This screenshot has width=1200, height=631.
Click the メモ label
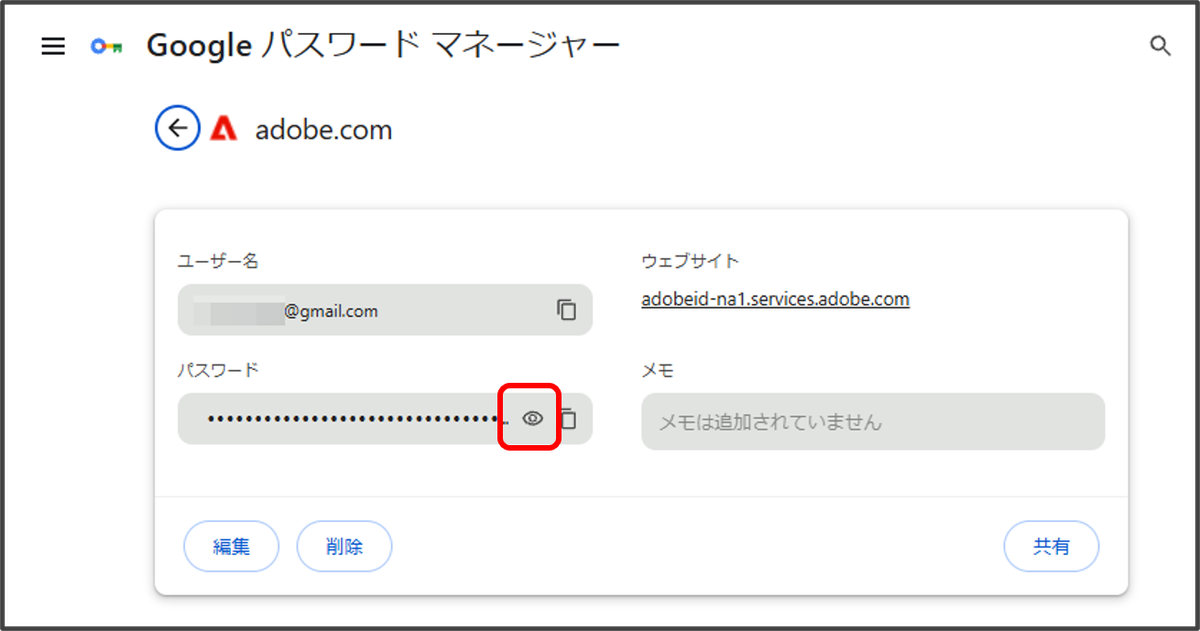(657, 371)
